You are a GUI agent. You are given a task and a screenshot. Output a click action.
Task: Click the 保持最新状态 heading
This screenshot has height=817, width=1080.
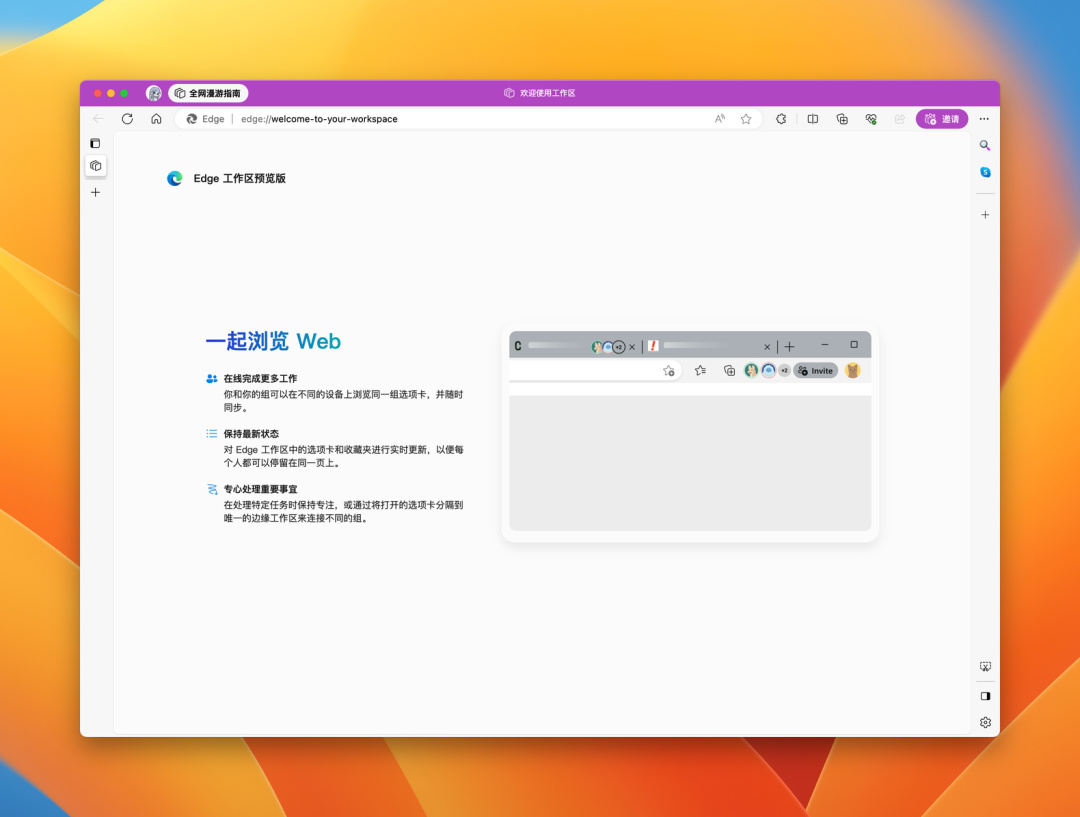(x=251, y=433)
